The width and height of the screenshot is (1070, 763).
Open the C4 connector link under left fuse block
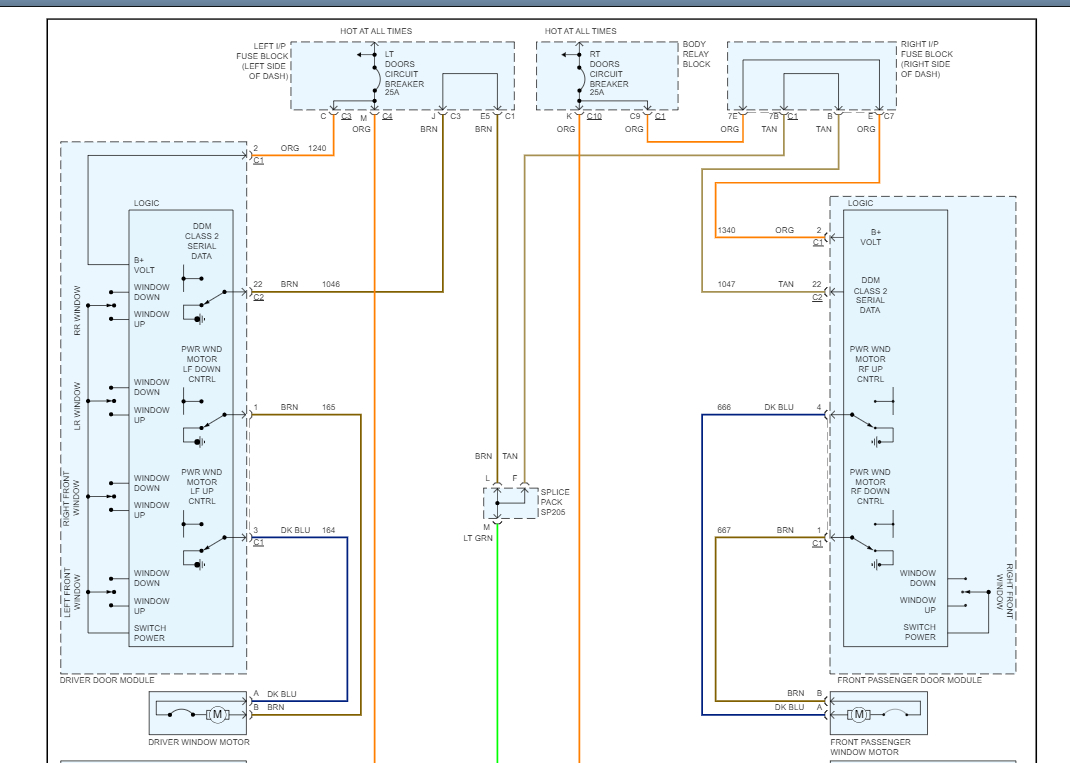(x=387, y=116)
